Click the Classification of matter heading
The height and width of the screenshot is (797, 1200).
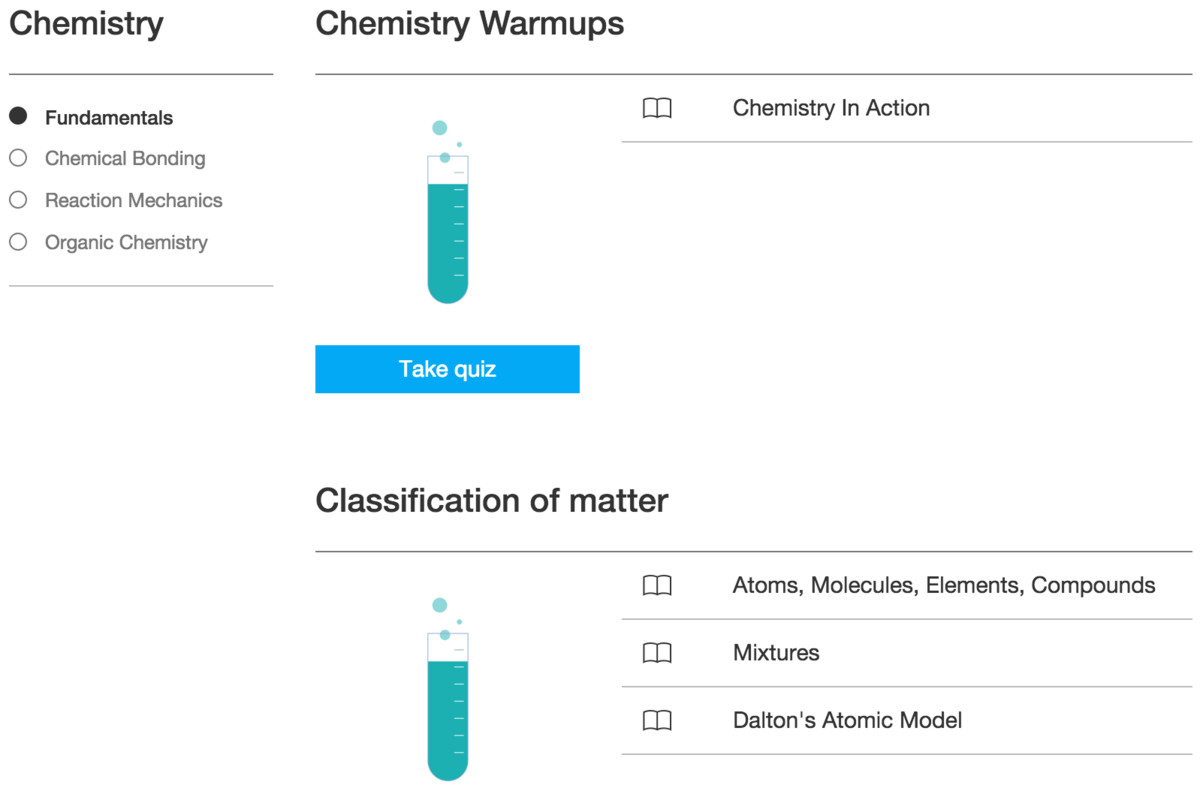click(492, 500)
